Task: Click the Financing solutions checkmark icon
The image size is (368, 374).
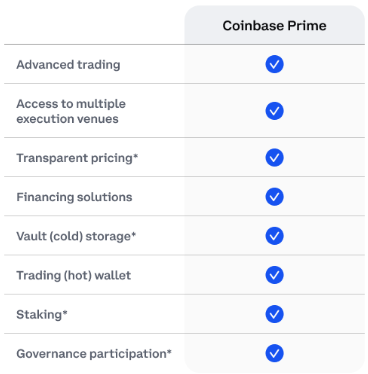Action: (274, 197)
